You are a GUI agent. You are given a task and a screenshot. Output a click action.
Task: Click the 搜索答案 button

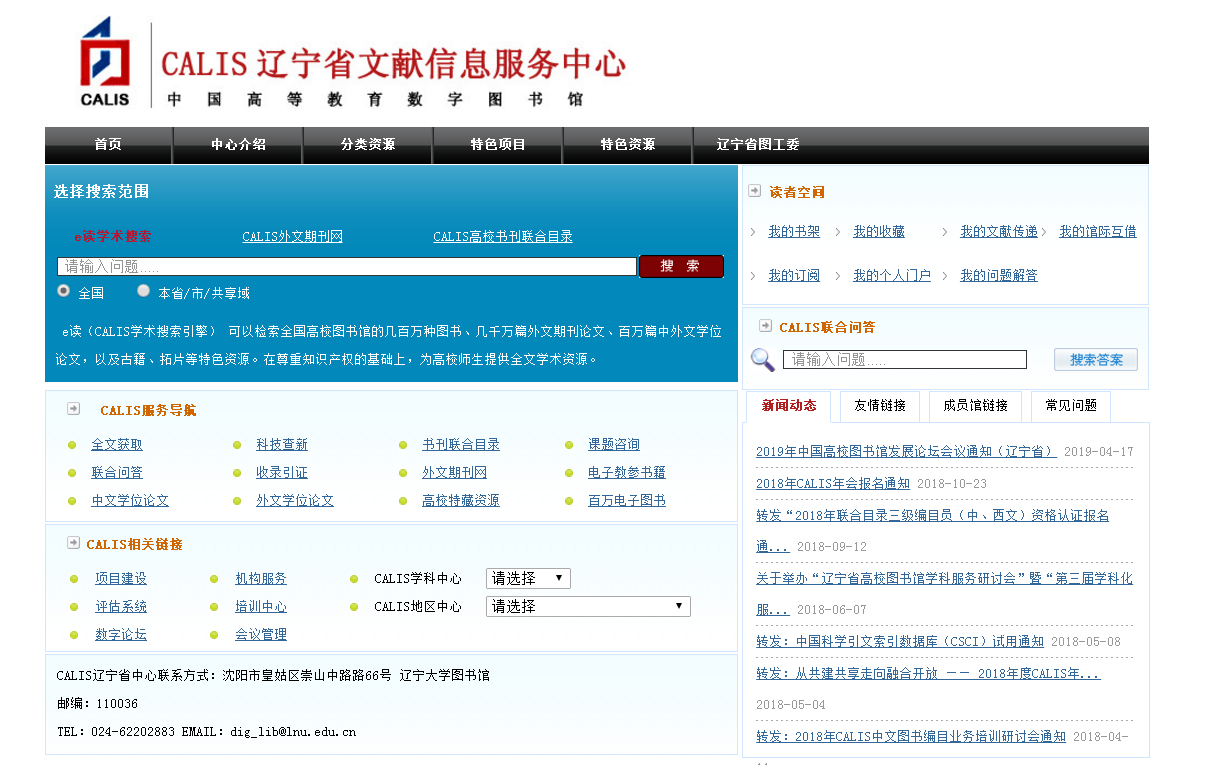point(1096,360)
